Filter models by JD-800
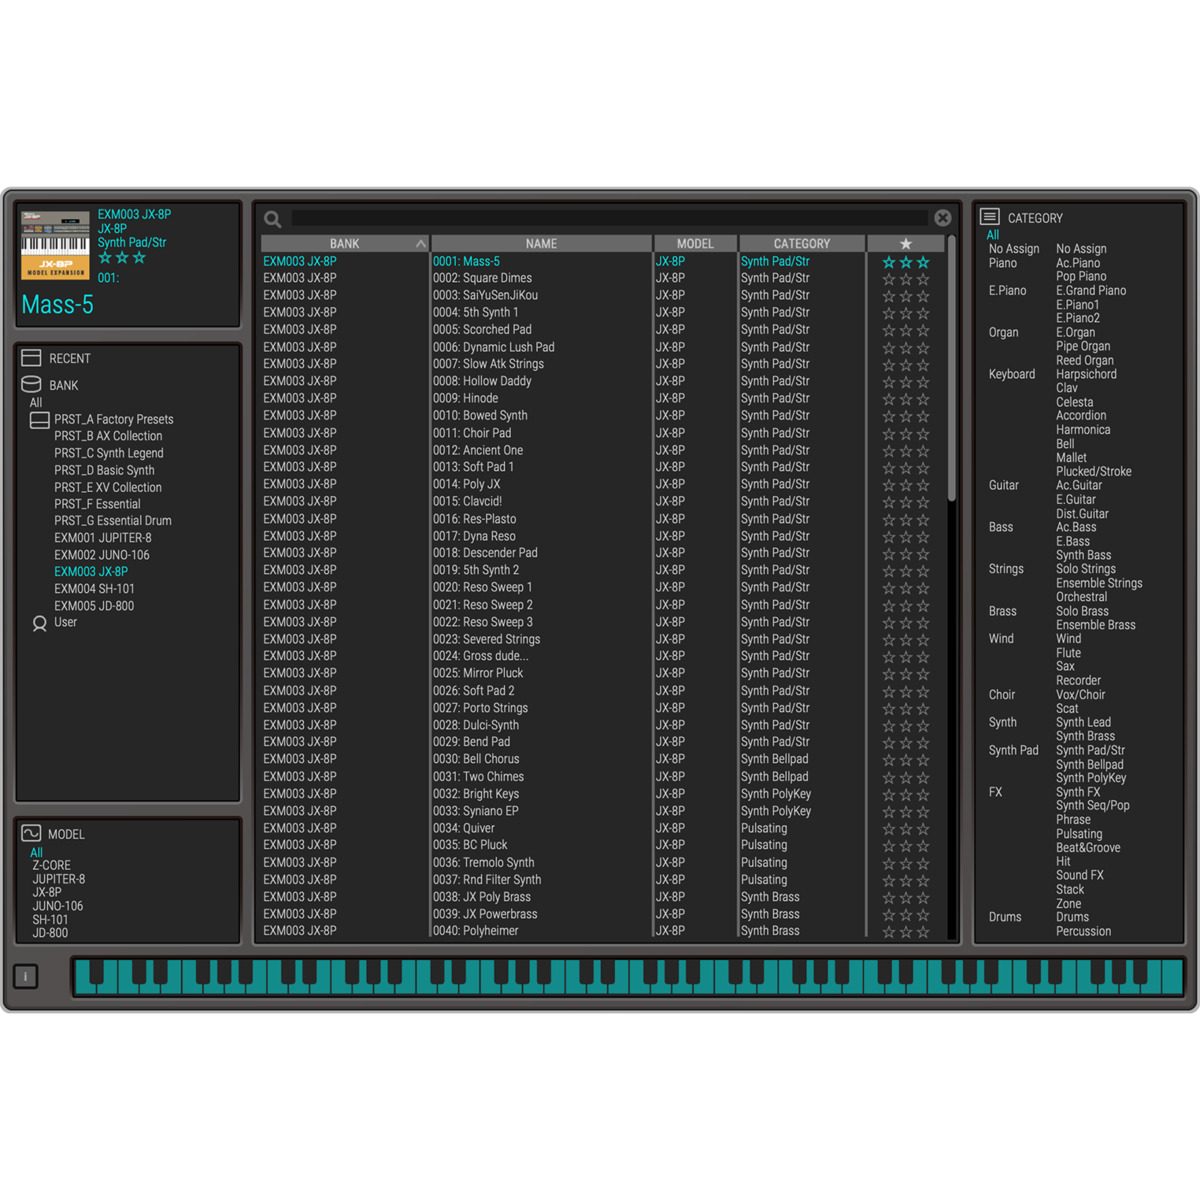The height and width of the screenshot is (1200, 1200). [x=50, y=933]
